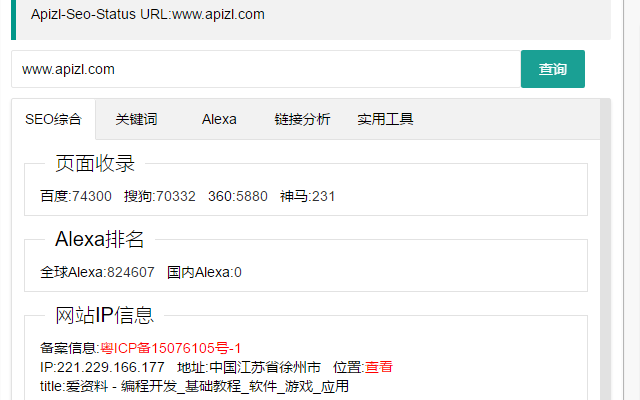Click the 百度:74300 index count
This screenshot has height=400, width=640.
[76, 196]
